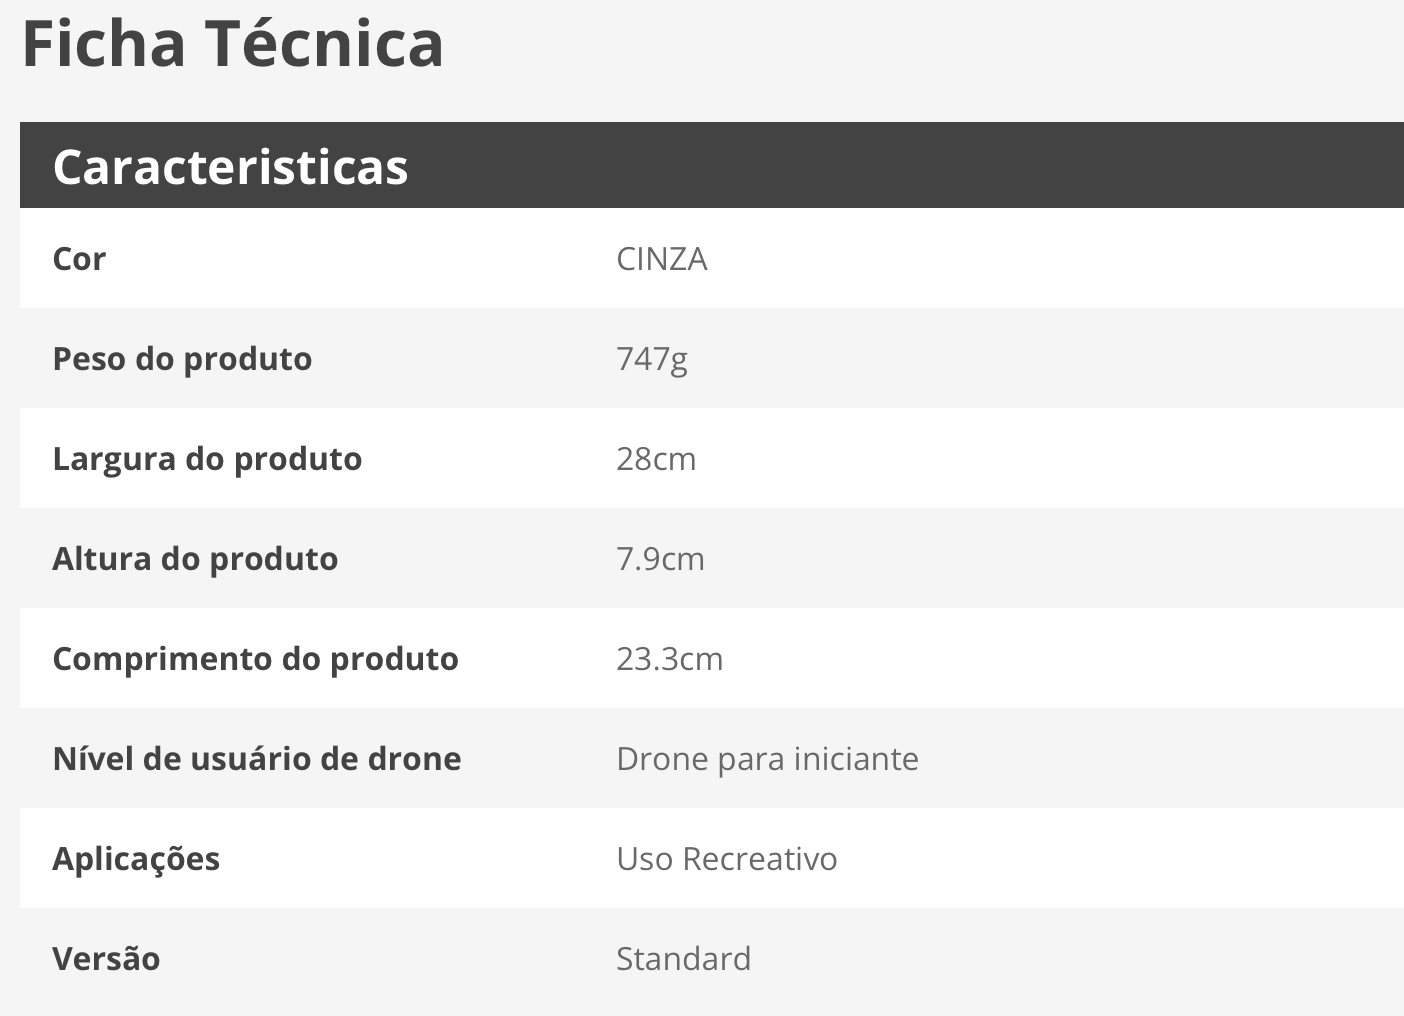Click the Ficha Técnica heading
Viewport: 1404px width, 1016px height.
pyautogui.click(x=233, y=43)
